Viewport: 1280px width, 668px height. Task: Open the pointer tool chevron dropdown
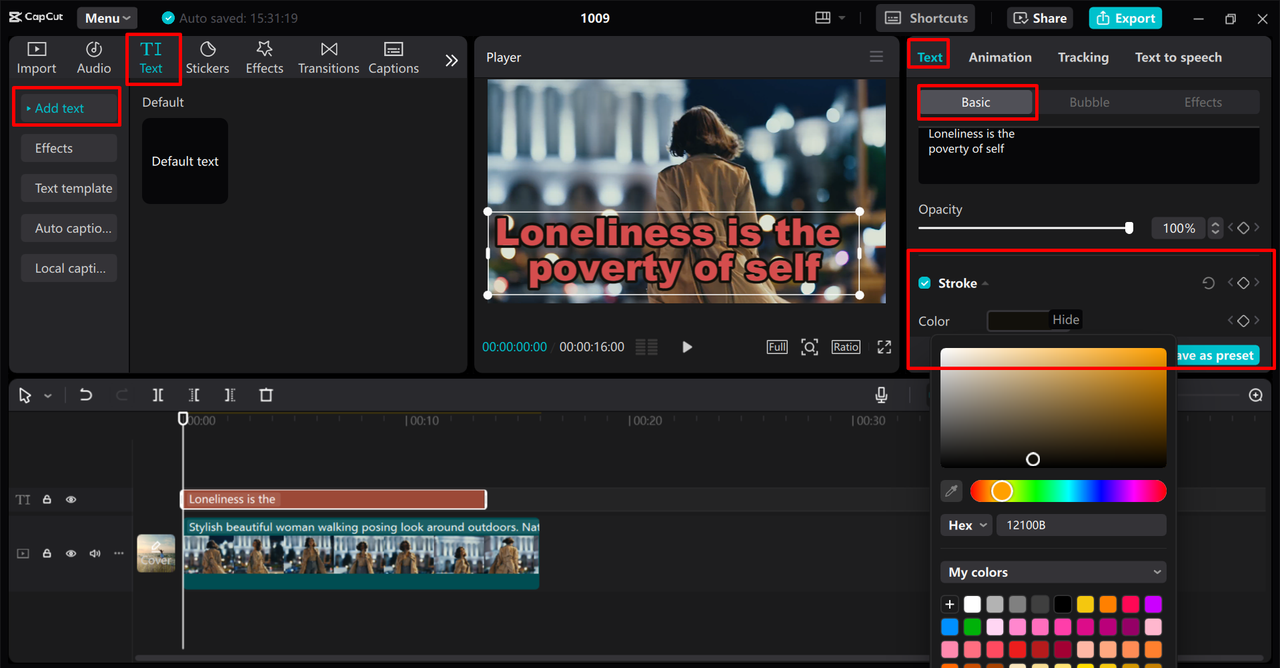pyautogui.click(x=47, y=396)
